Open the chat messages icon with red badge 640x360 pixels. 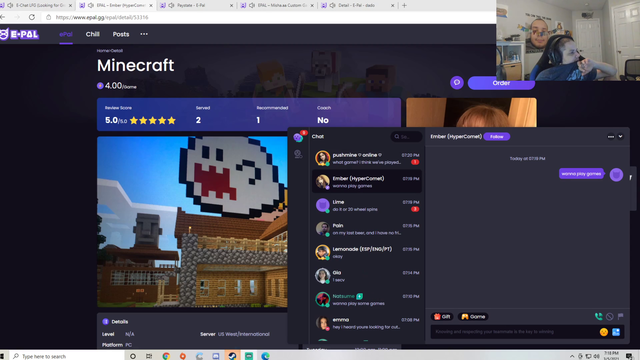point(298,137)
